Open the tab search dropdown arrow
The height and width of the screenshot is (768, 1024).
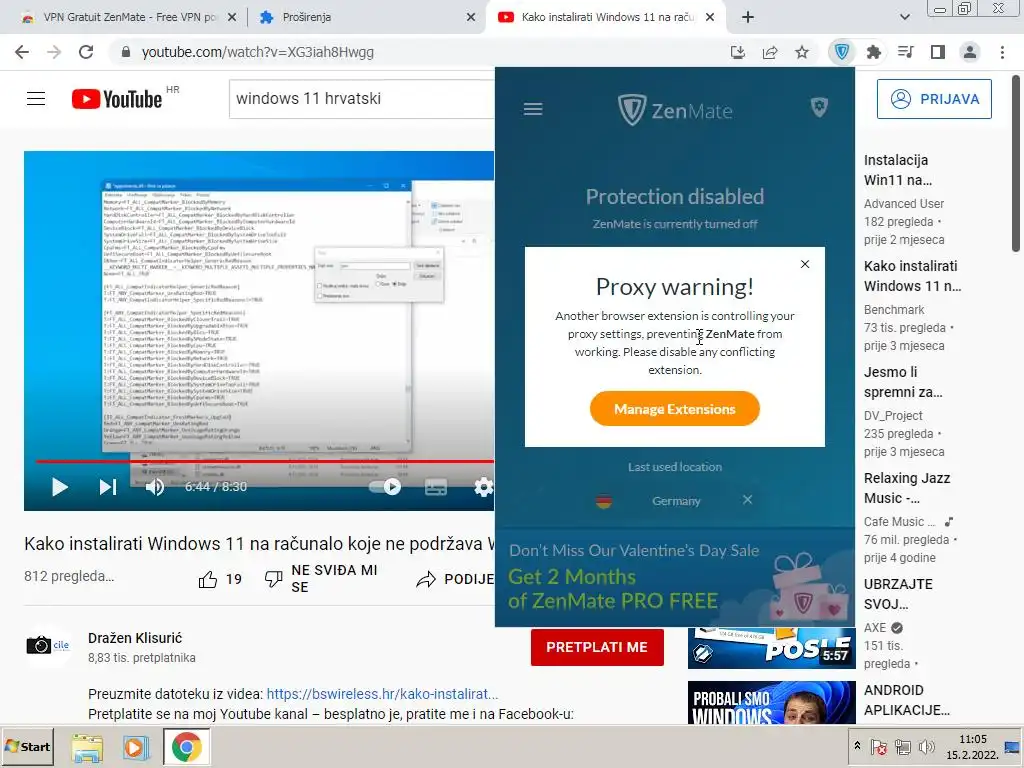coord(904,17)
